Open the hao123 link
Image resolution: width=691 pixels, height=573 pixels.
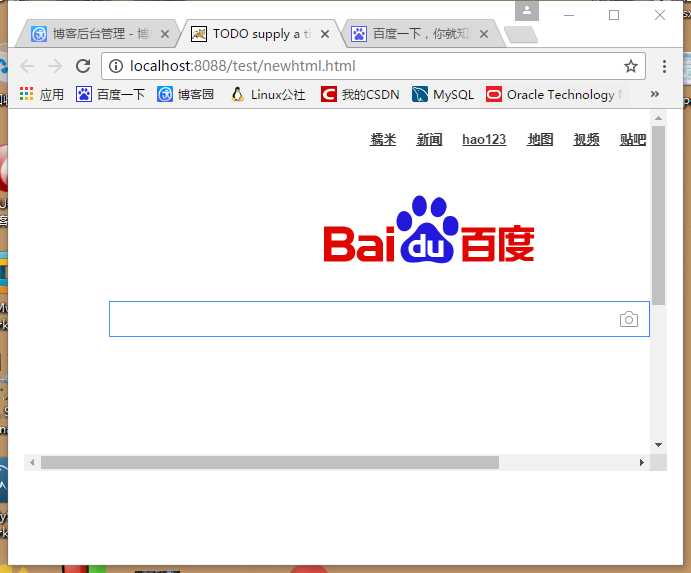(484, 139)
